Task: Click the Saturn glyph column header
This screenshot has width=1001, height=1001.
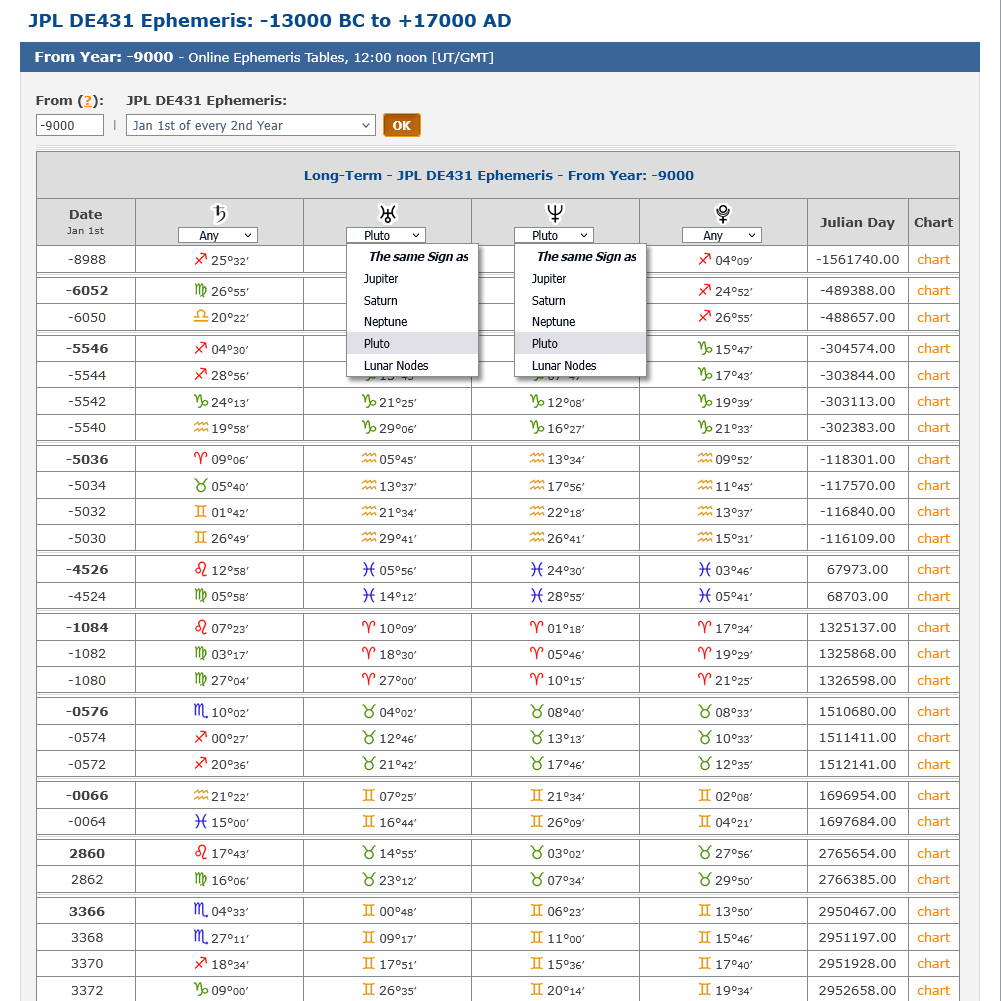Action: 219,213
